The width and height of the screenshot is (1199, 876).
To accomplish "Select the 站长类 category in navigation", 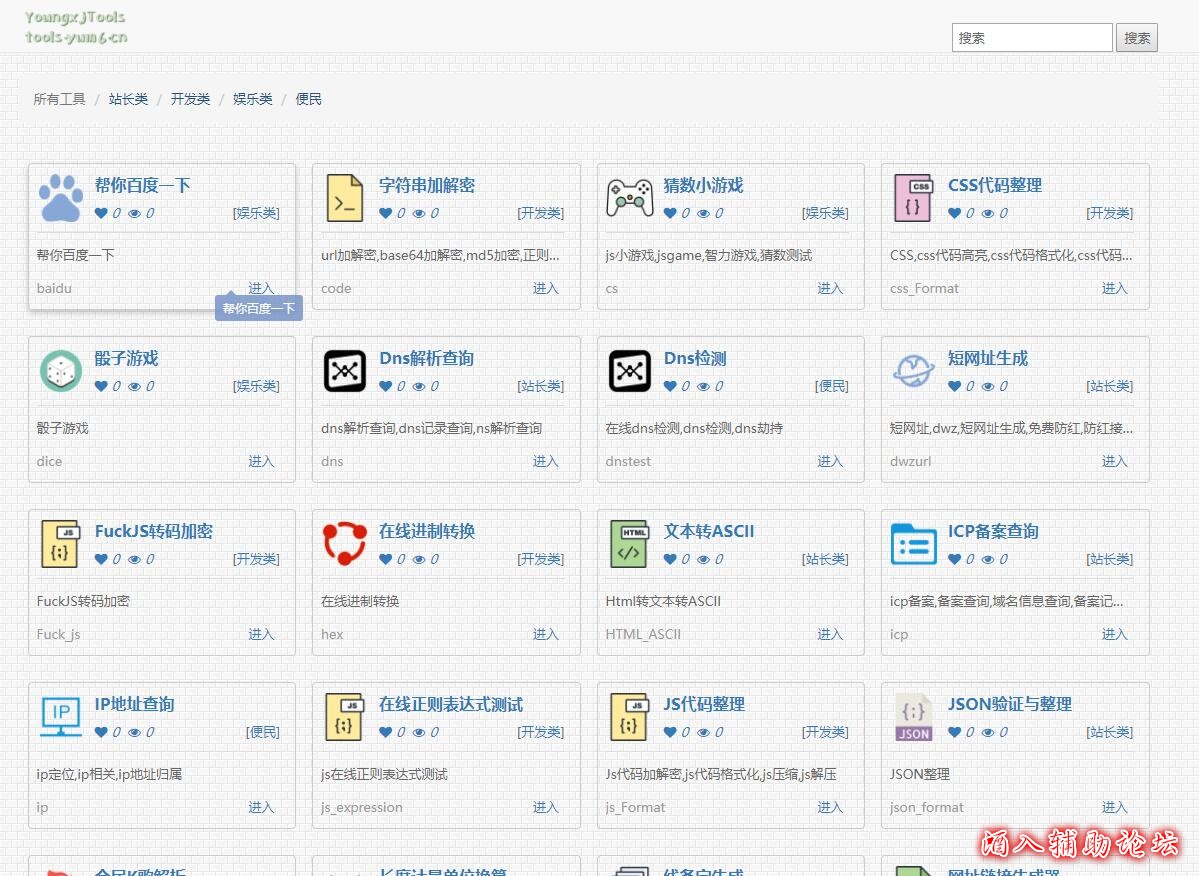I will coord(128,99).
